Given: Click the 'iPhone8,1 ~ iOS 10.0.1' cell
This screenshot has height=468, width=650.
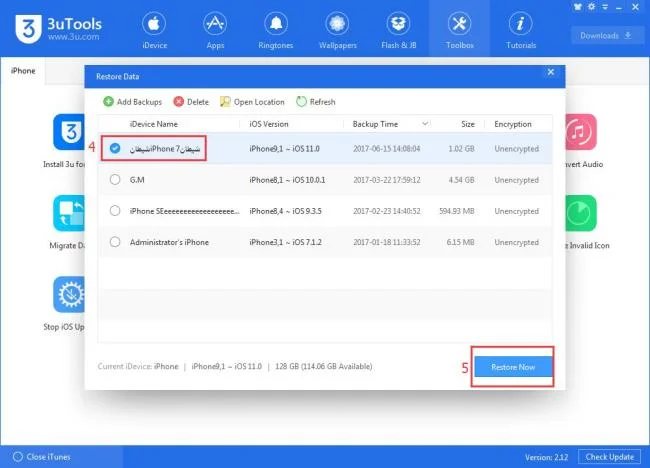Looking at the screenshot, I should tap(287, 180).
